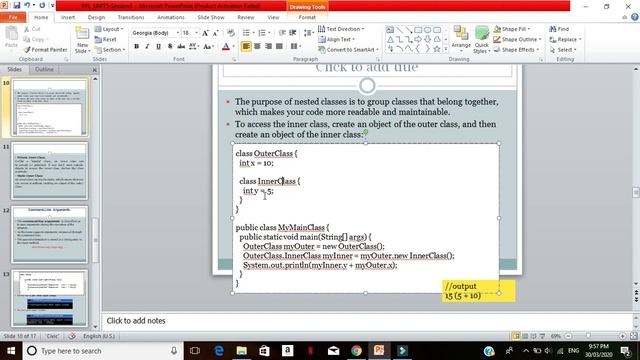The width and height of the screenshot is (640, 360).
Task: Select slide 12 thumbnail
Action: (49, 234)
